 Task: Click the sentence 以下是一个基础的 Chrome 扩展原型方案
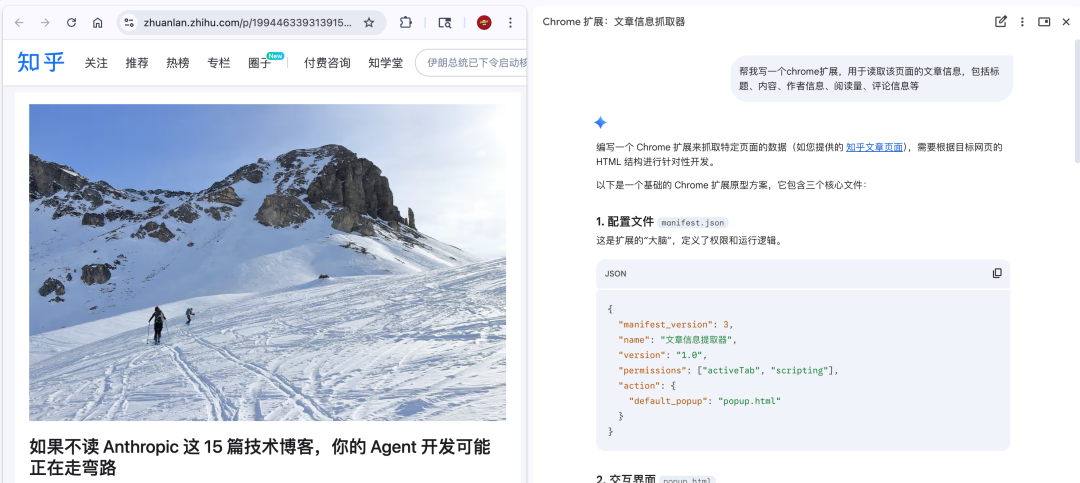[733, 185]
